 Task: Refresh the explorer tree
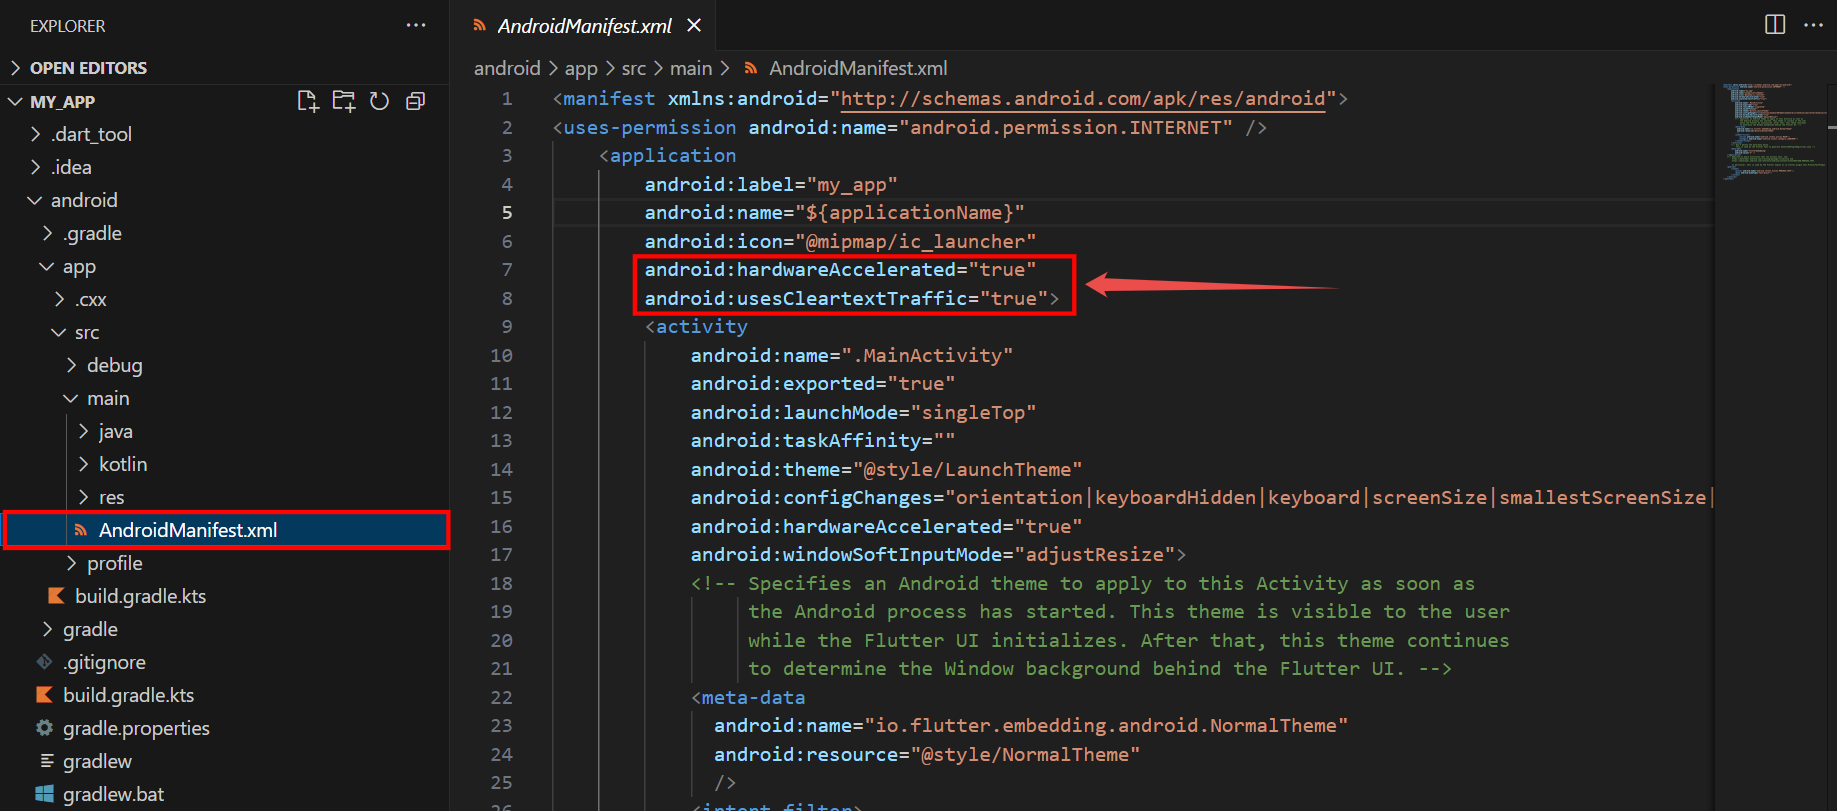coord(379,101)
